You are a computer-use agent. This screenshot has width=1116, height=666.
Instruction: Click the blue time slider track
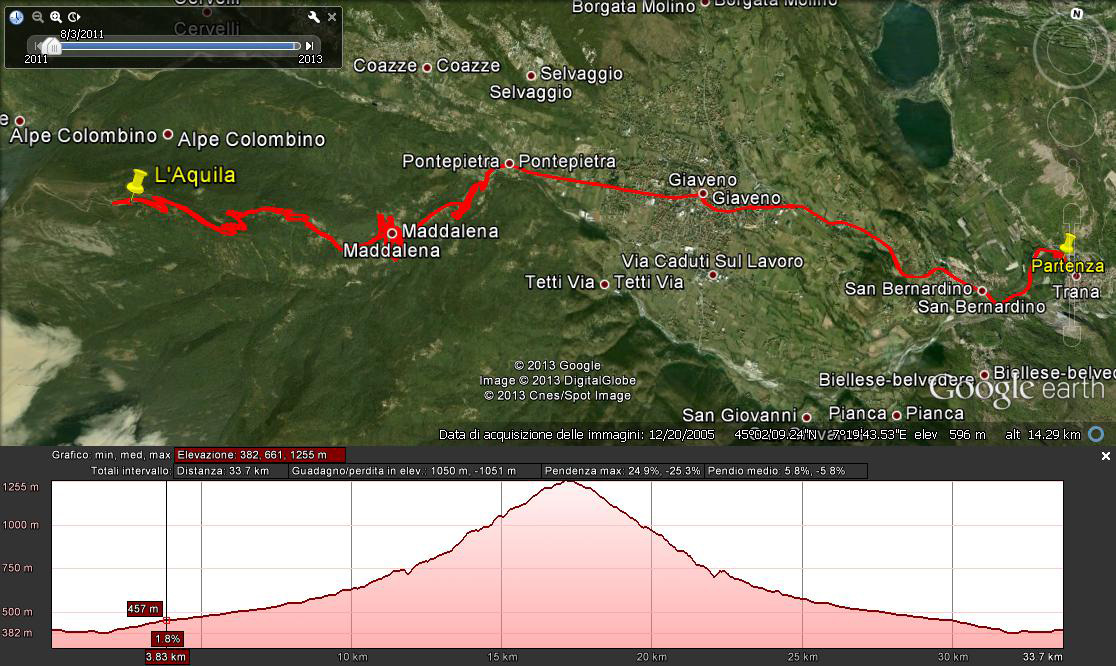click(178, 46)
